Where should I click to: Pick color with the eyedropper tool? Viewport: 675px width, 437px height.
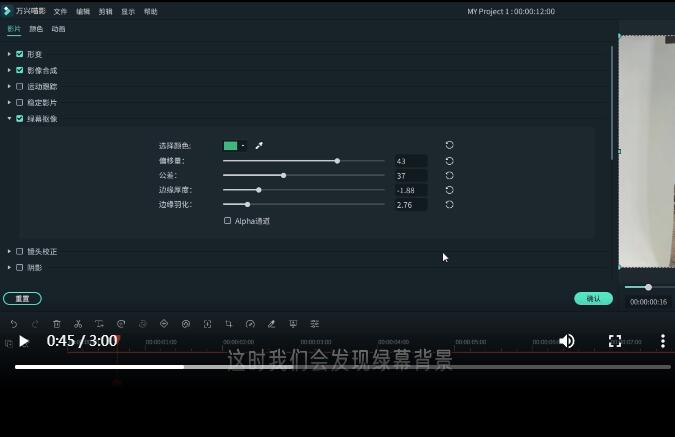[259, 146]
